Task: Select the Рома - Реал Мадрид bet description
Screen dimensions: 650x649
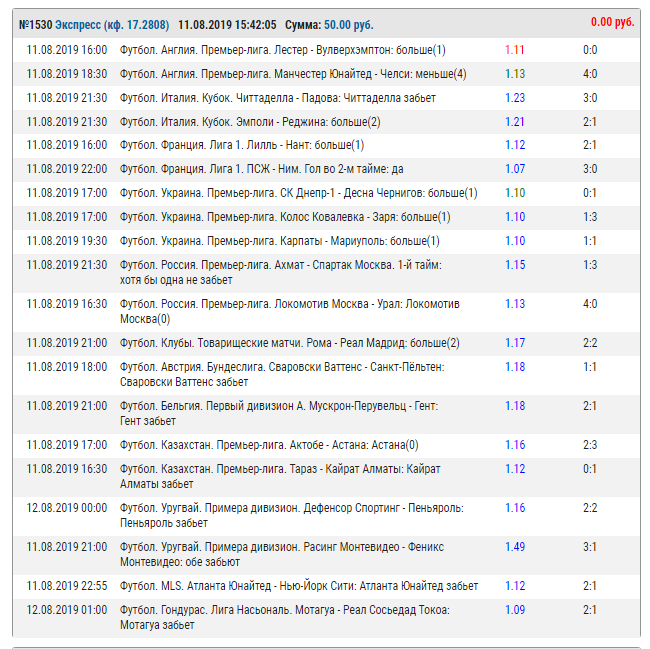Action: coord(290,344)
